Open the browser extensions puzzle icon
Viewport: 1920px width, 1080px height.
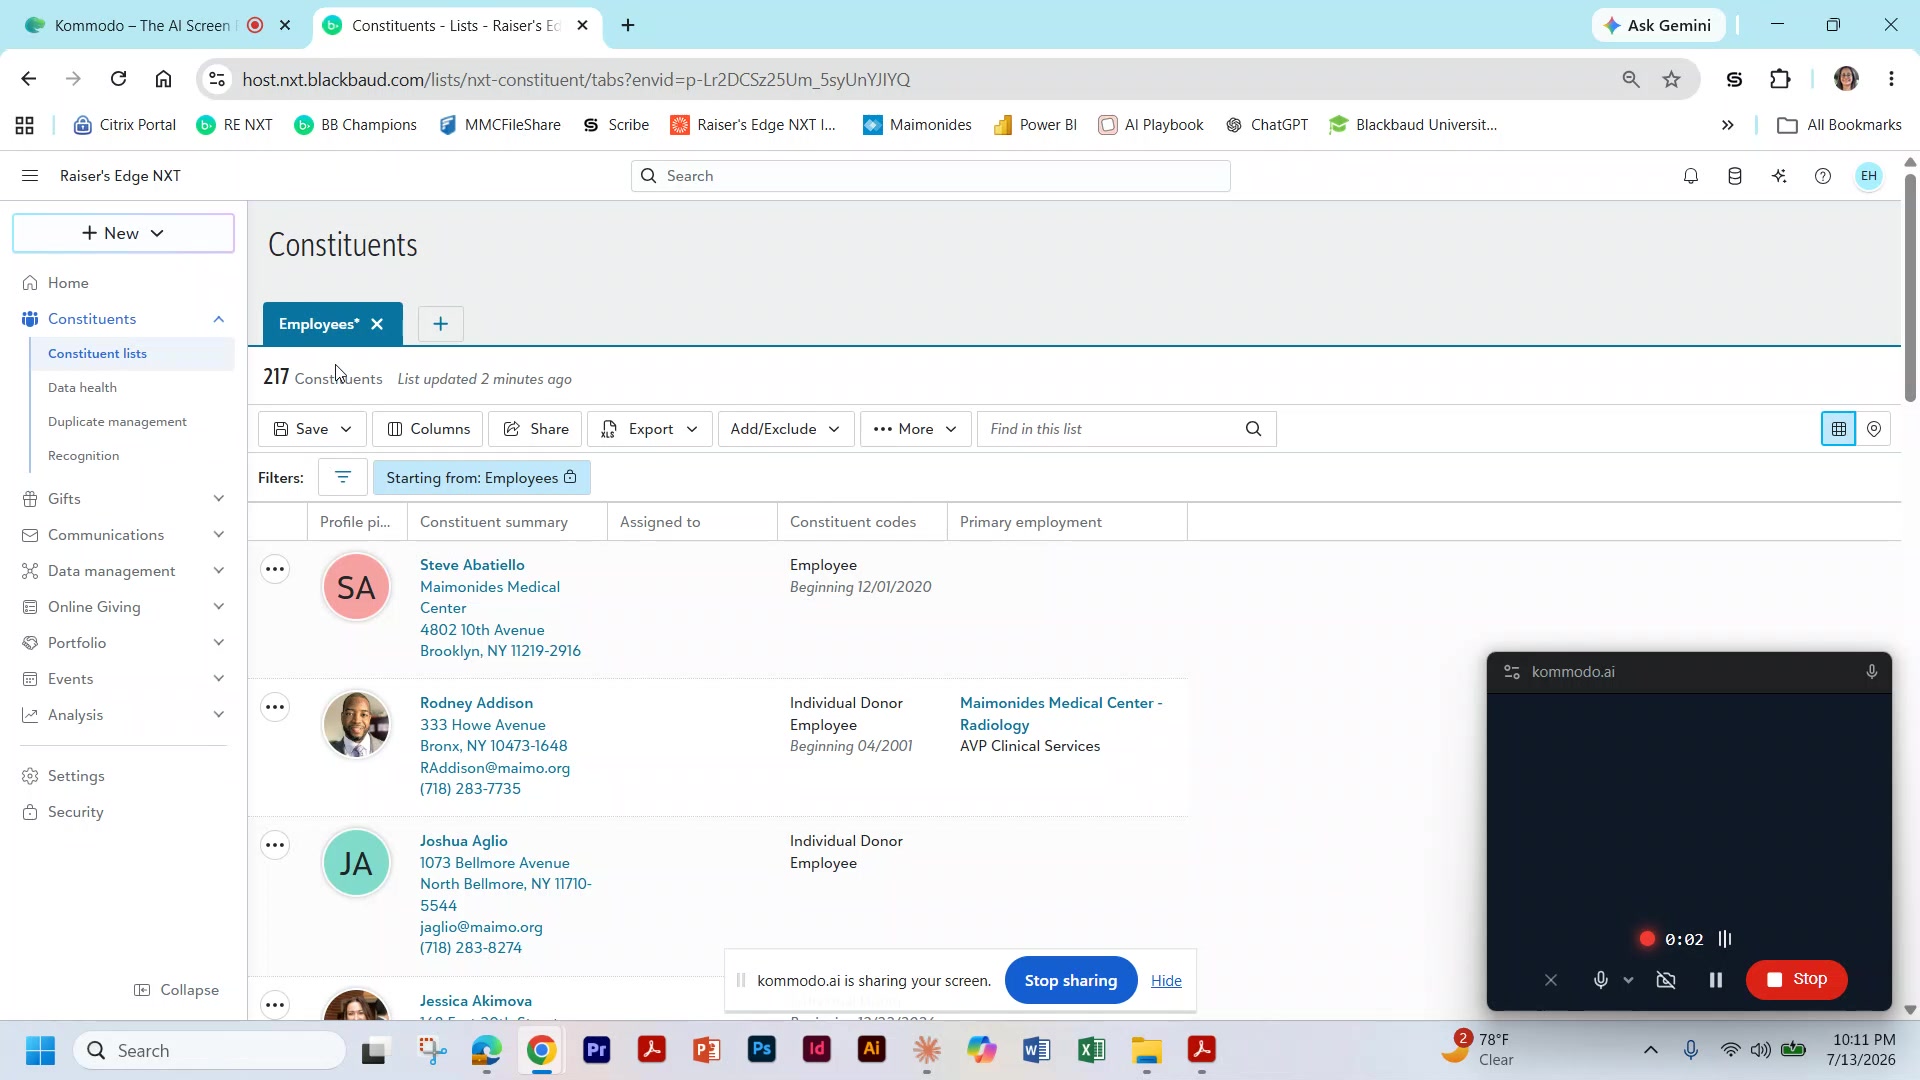[1780, 79]
